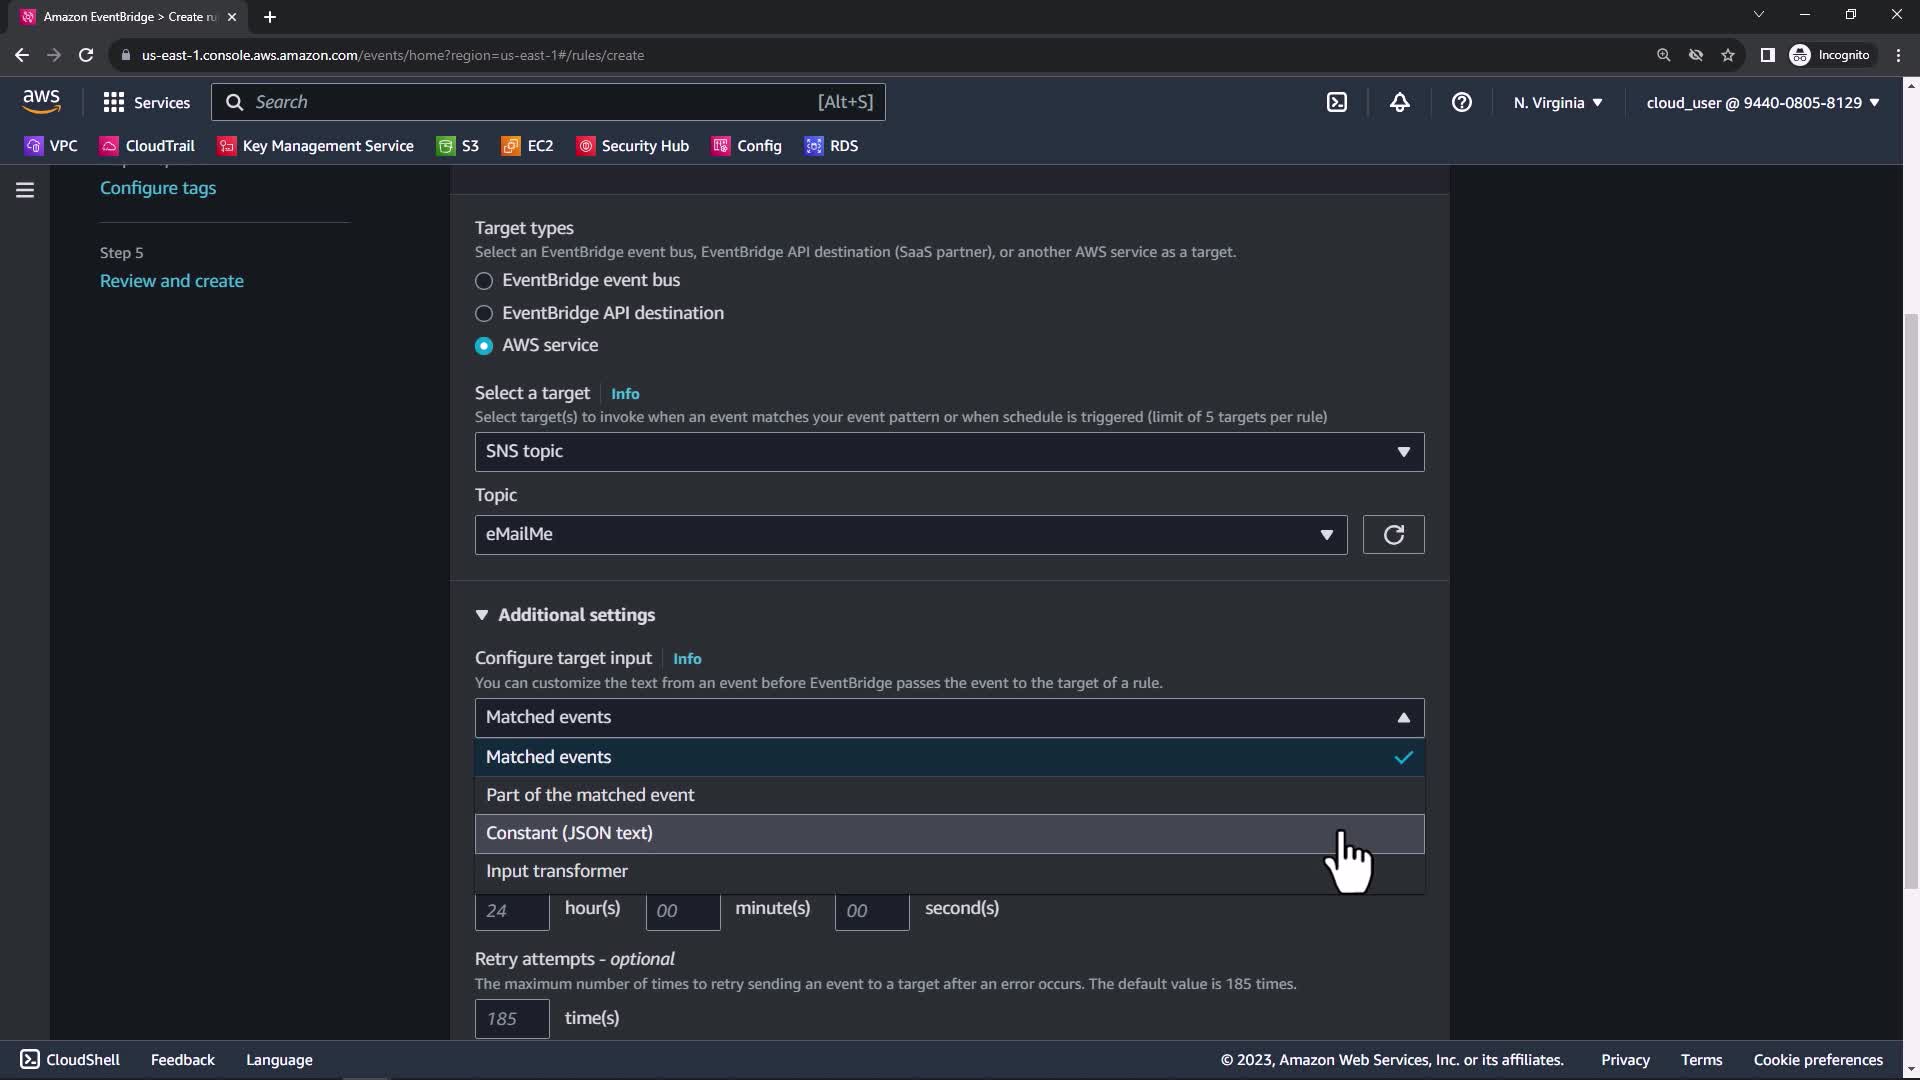Screen dimensions: 1920x1080
Task: Select the EventBridge event bus radio
Action: (484, 281)
